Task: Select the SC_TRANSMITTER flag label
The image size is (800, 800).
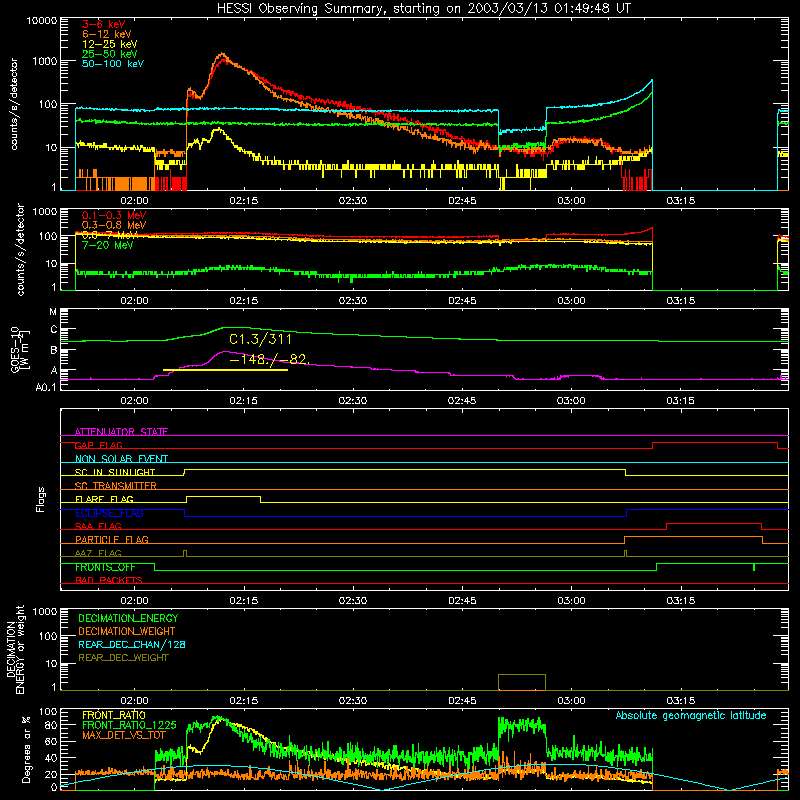Action: 116,486
